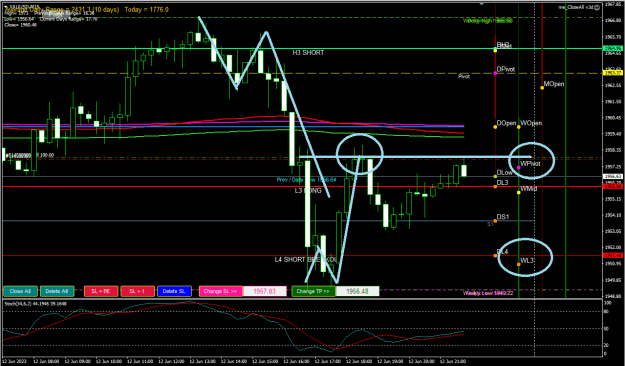
Task: Select the WL3 orange dot marker
Action: (519, 264)
